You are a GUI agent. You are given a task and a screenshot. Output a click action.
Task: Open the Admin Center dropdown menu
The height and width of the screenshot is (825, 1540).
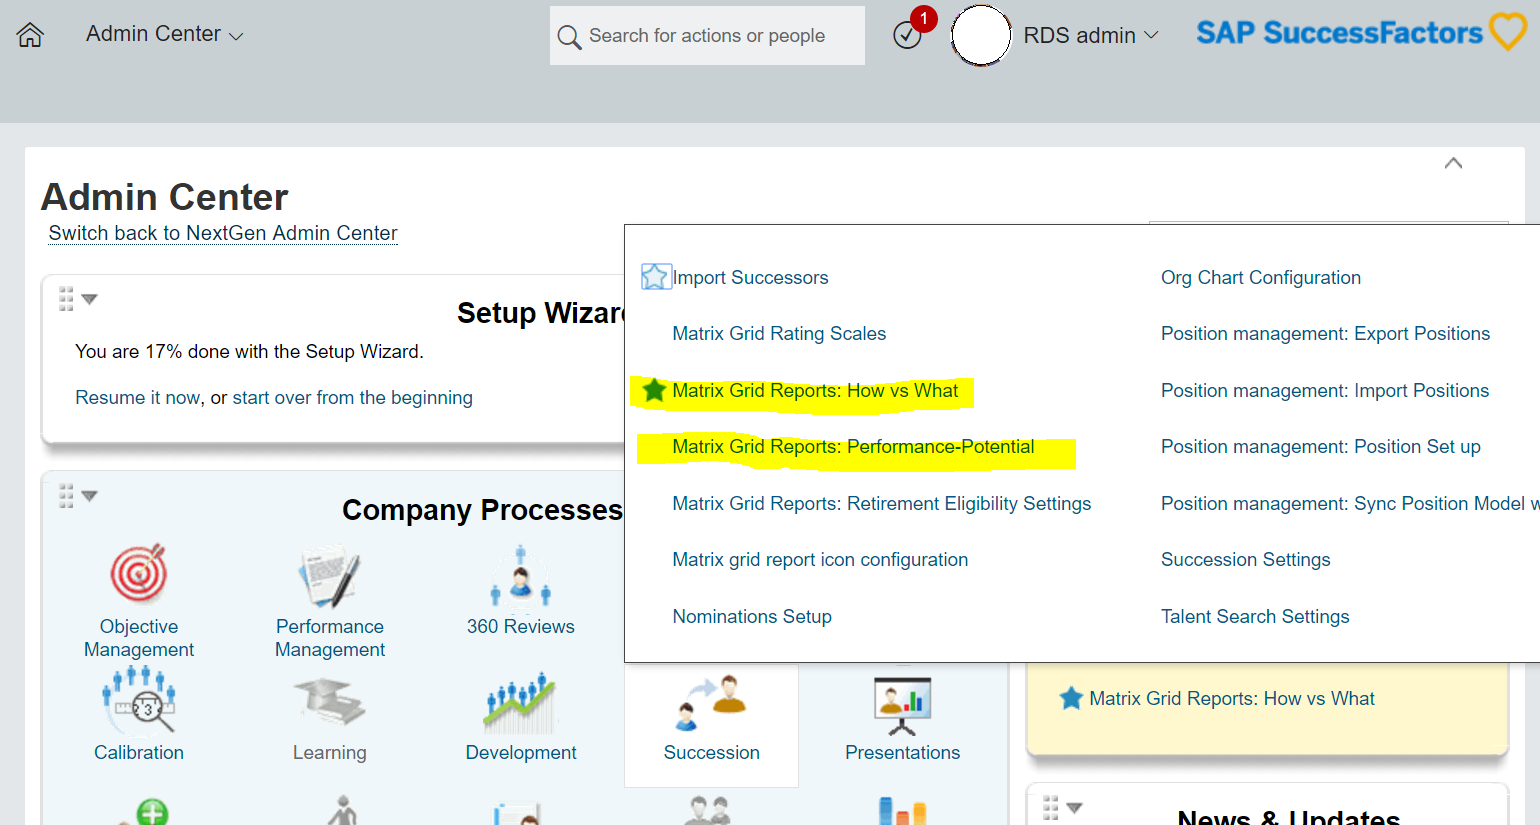pos(164,34)
